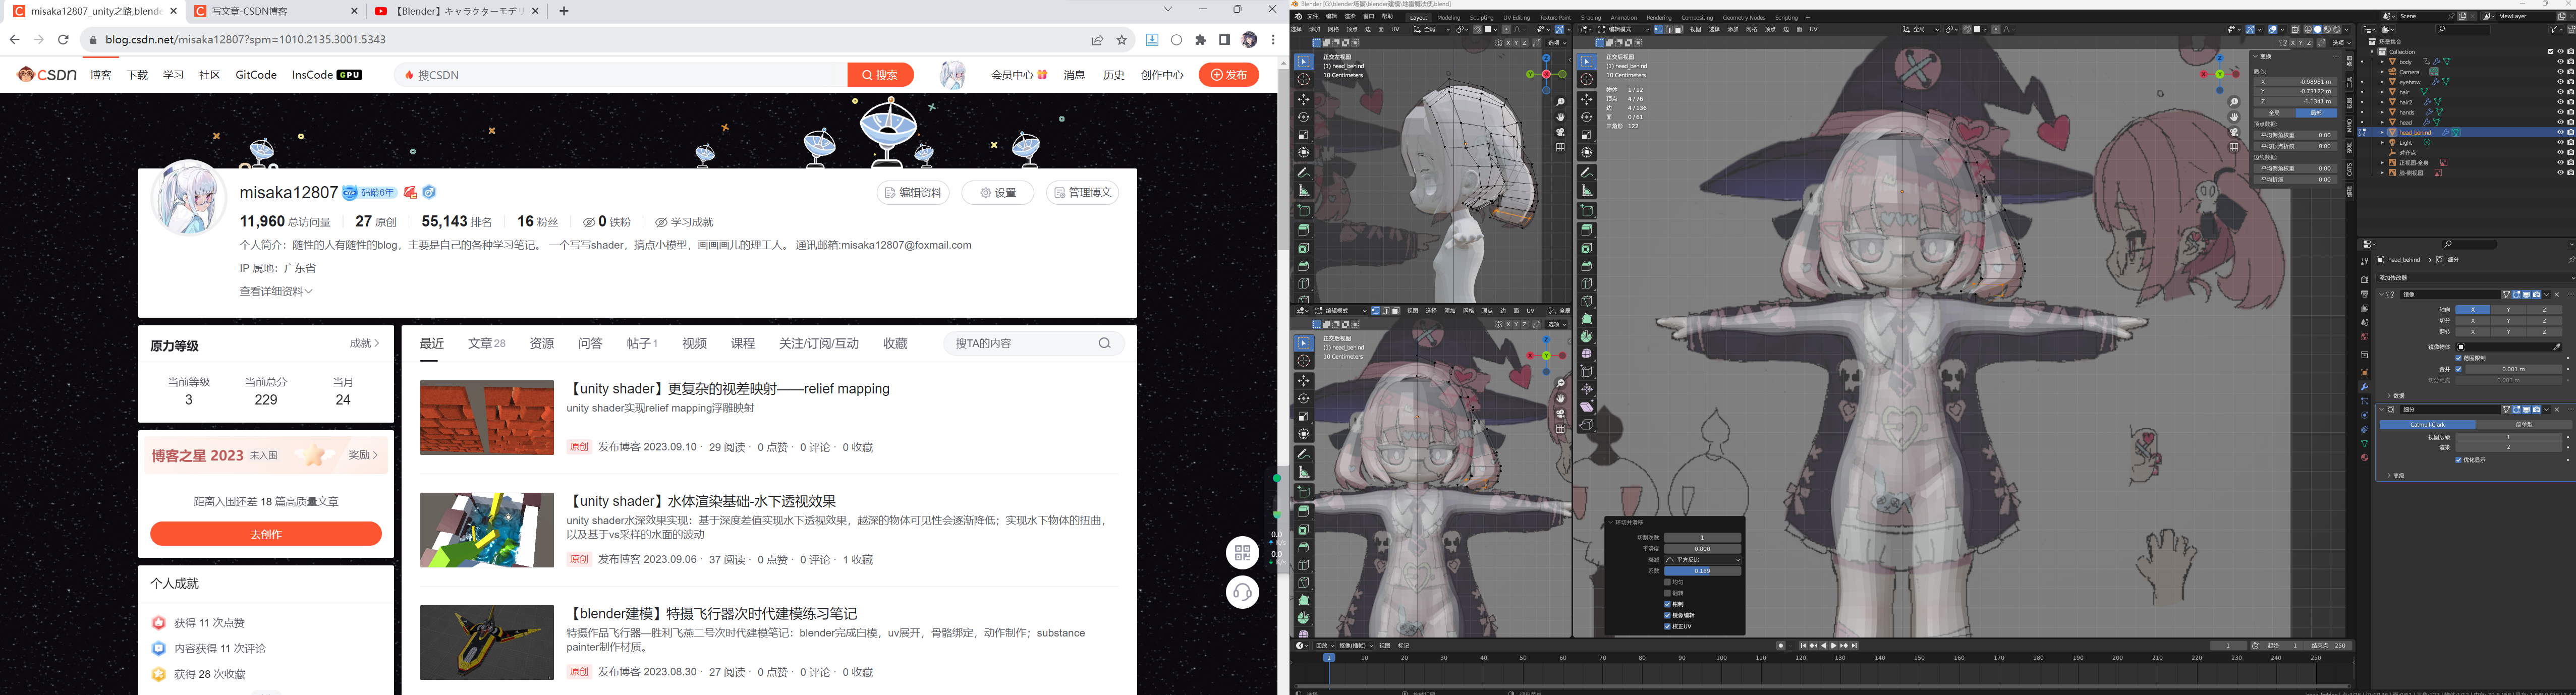The image size is (2576, 695).
Task: Pick the Move tool in the large back-view viewport toolbar
Action: (1587, 99)
